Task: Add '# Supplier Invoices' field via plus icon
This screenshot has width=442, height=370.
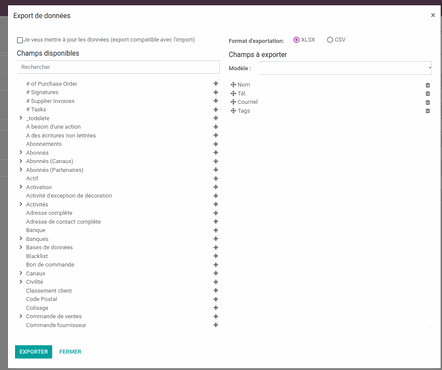Action: tap(216, 101)
